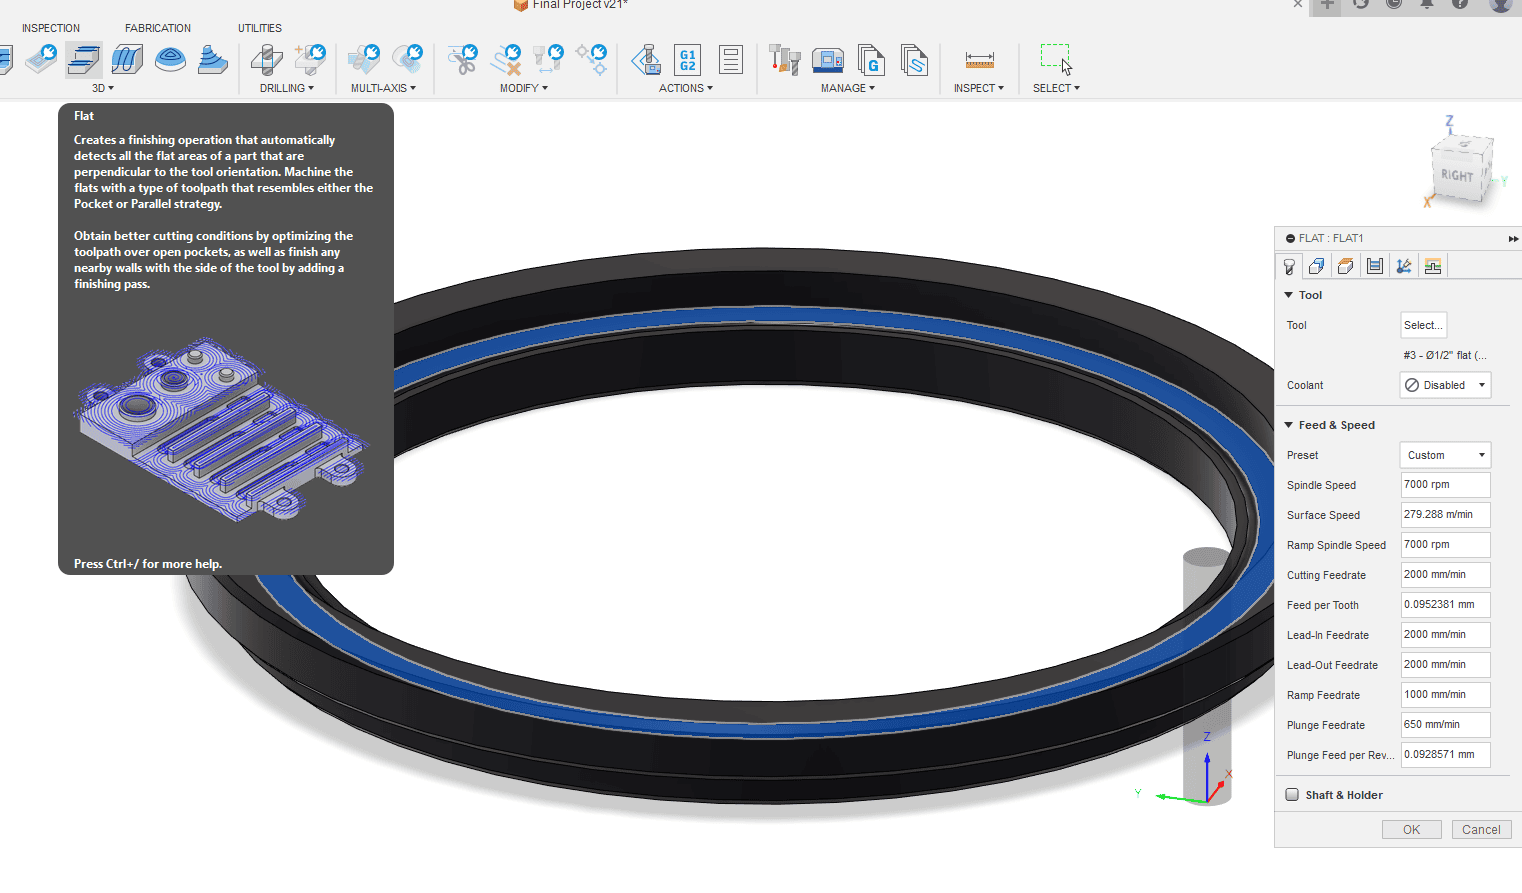
Task: Collapse dialog via minus icon beside FLAT : FLAT1
Action: [x=1289, y=238]
